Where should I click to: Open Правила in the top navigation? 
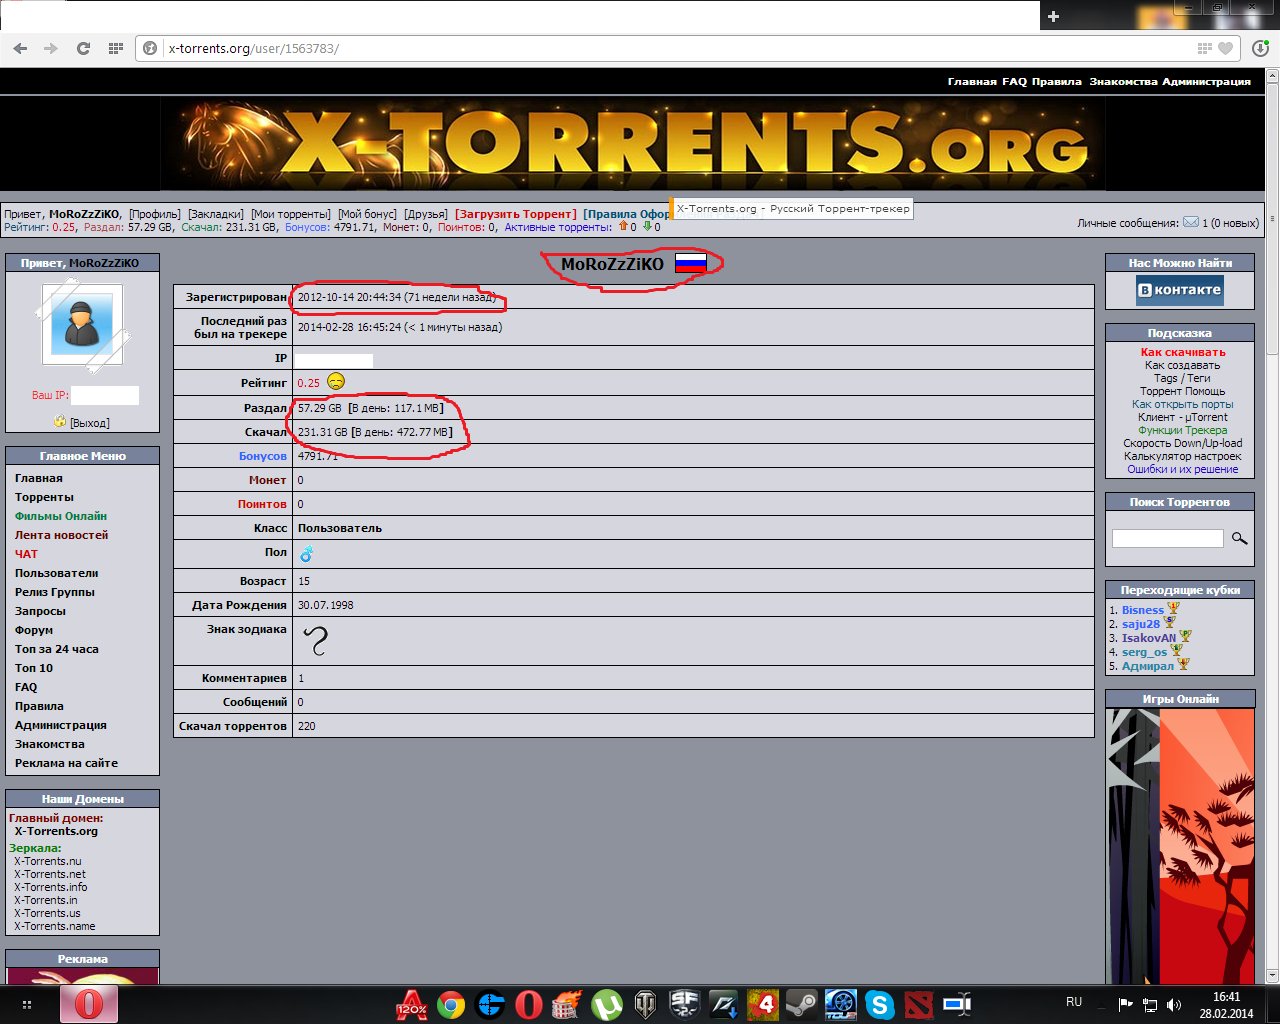(x=1056, y=82)
